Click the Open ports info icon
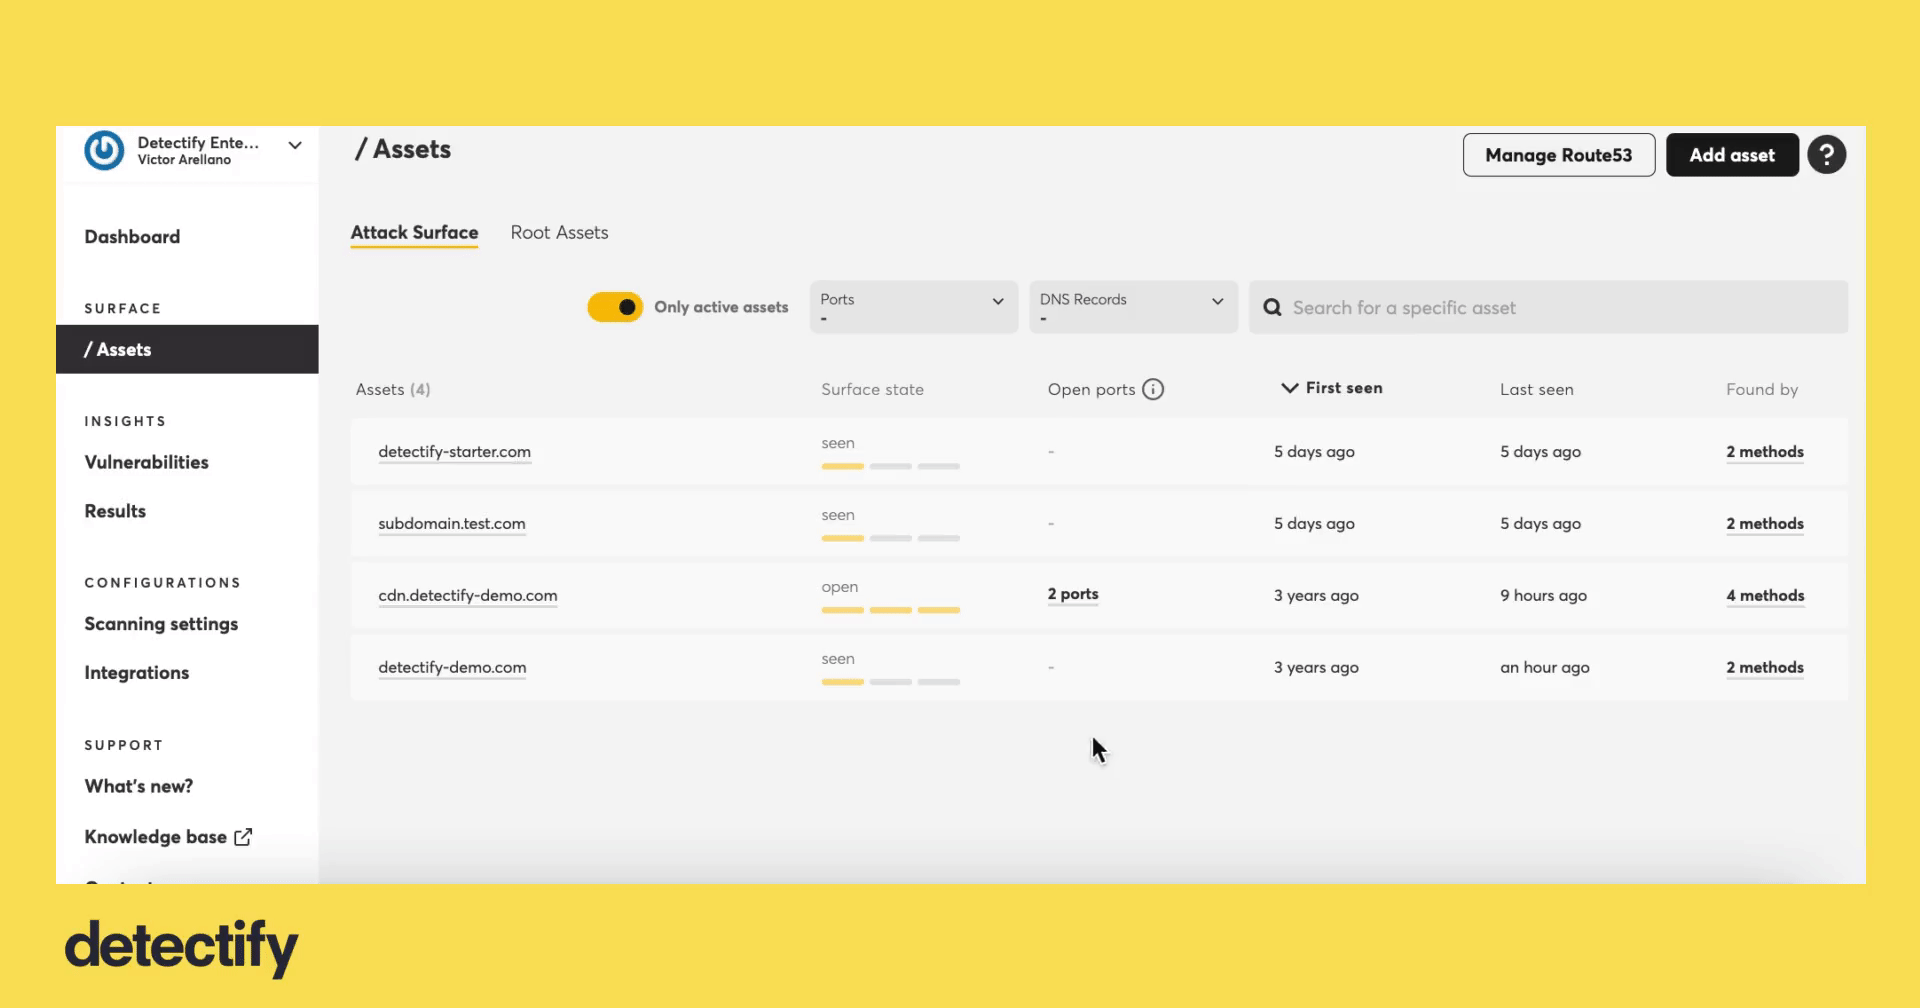The height and width of the screenshot is (1008, 1920). (1153, 389)
